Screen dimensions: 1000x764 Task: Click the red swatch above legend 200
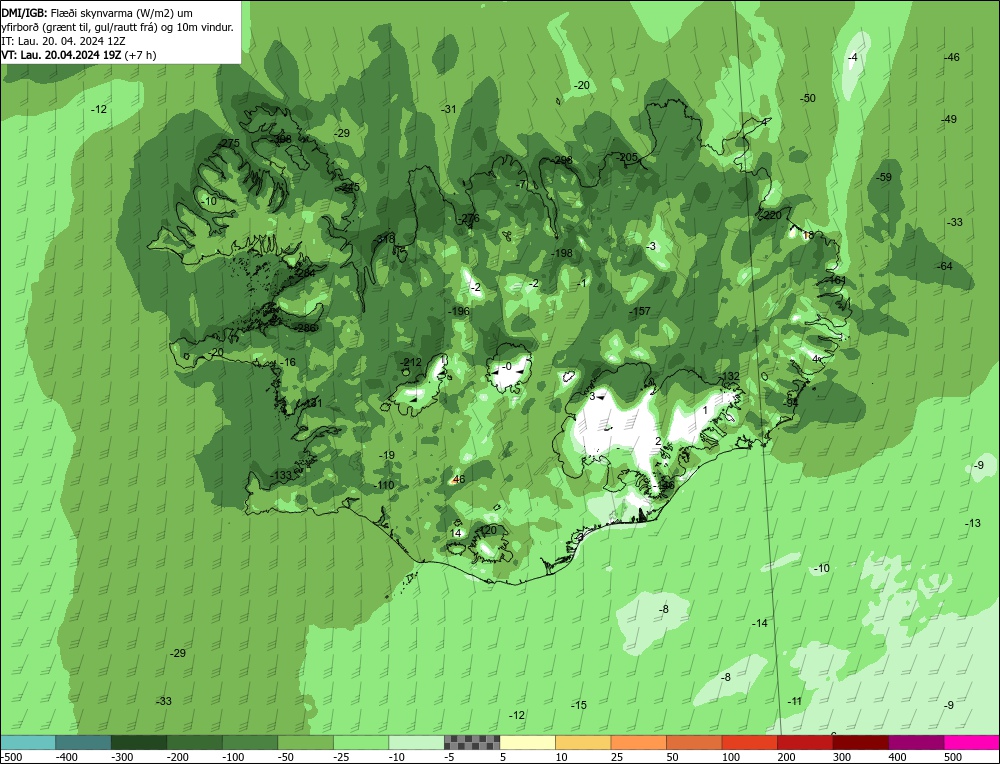point(805,742)
